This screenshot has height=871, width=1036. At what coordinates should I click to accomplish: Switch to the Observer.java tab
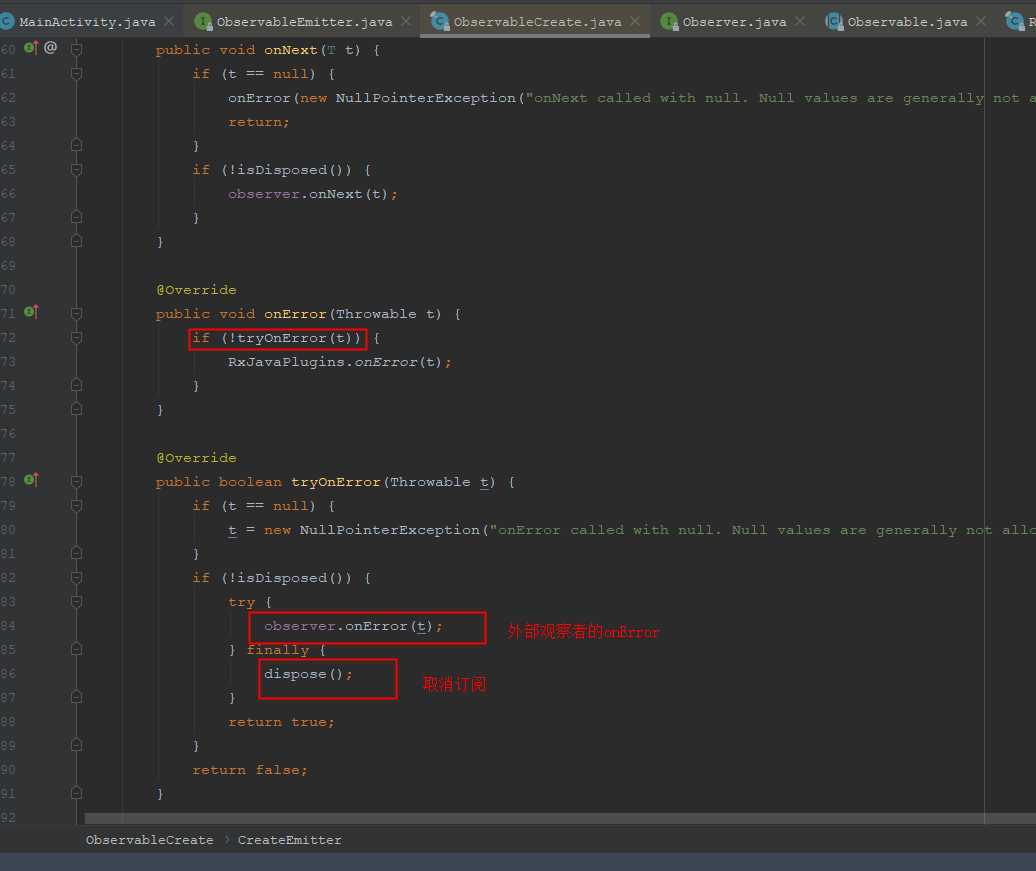coord(734,22)
